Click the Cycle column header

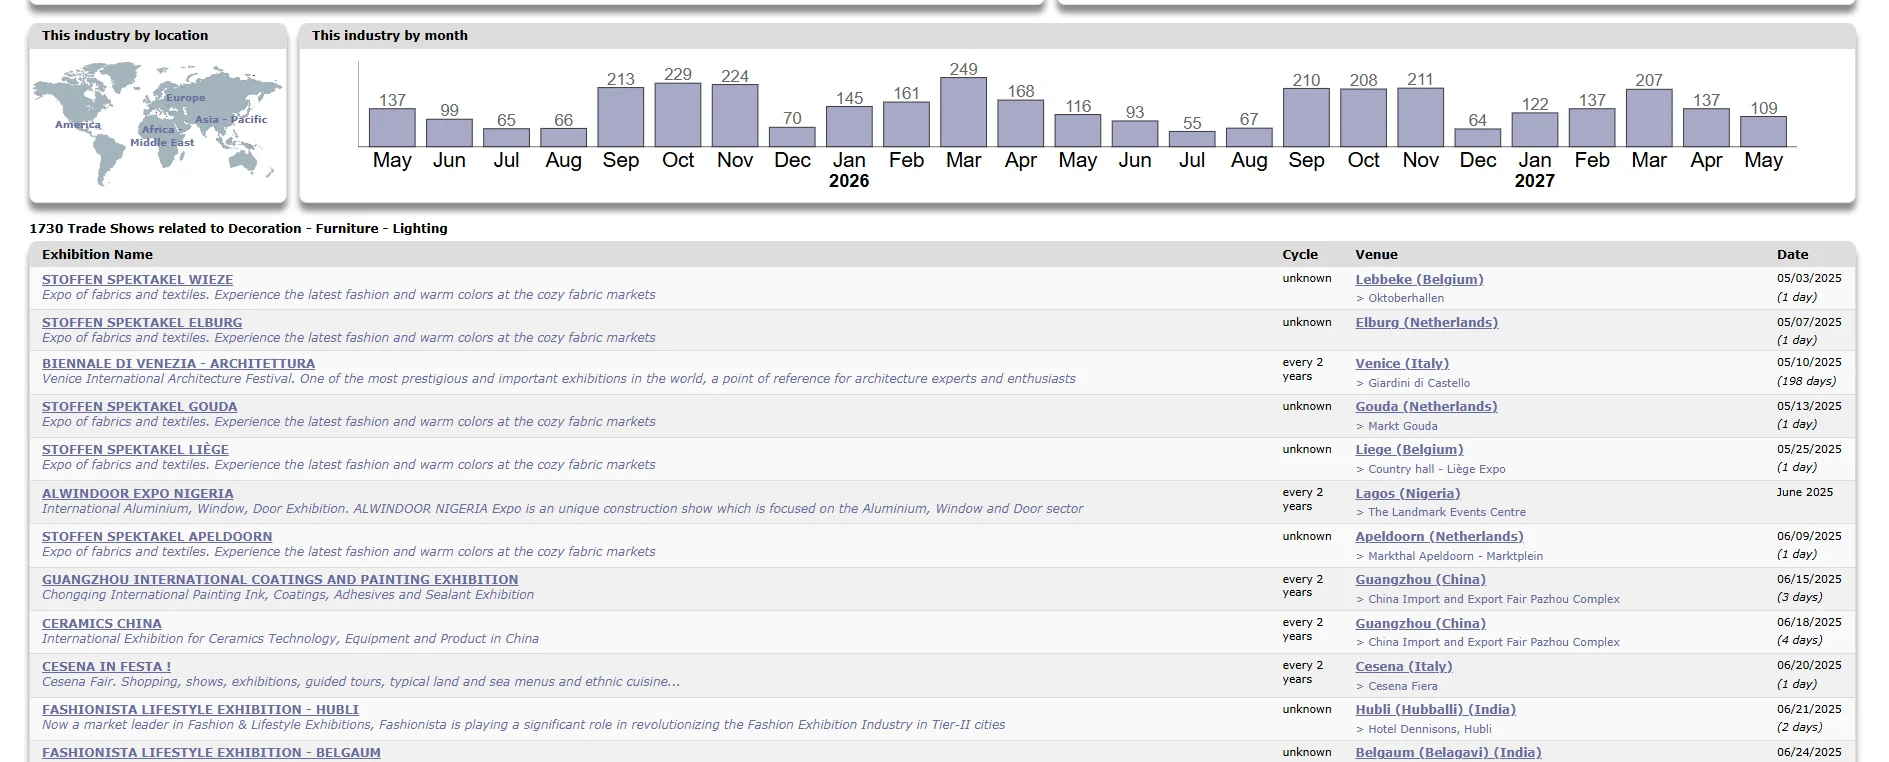(1300, 255)
